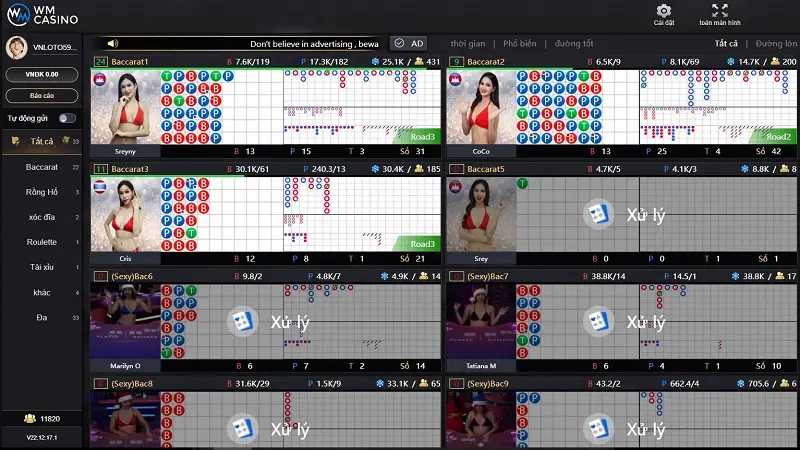This screenshot has width=800, height=450.
Task: Enter fullscreen mode (toàn màn hình)
Action: point(719,14)
